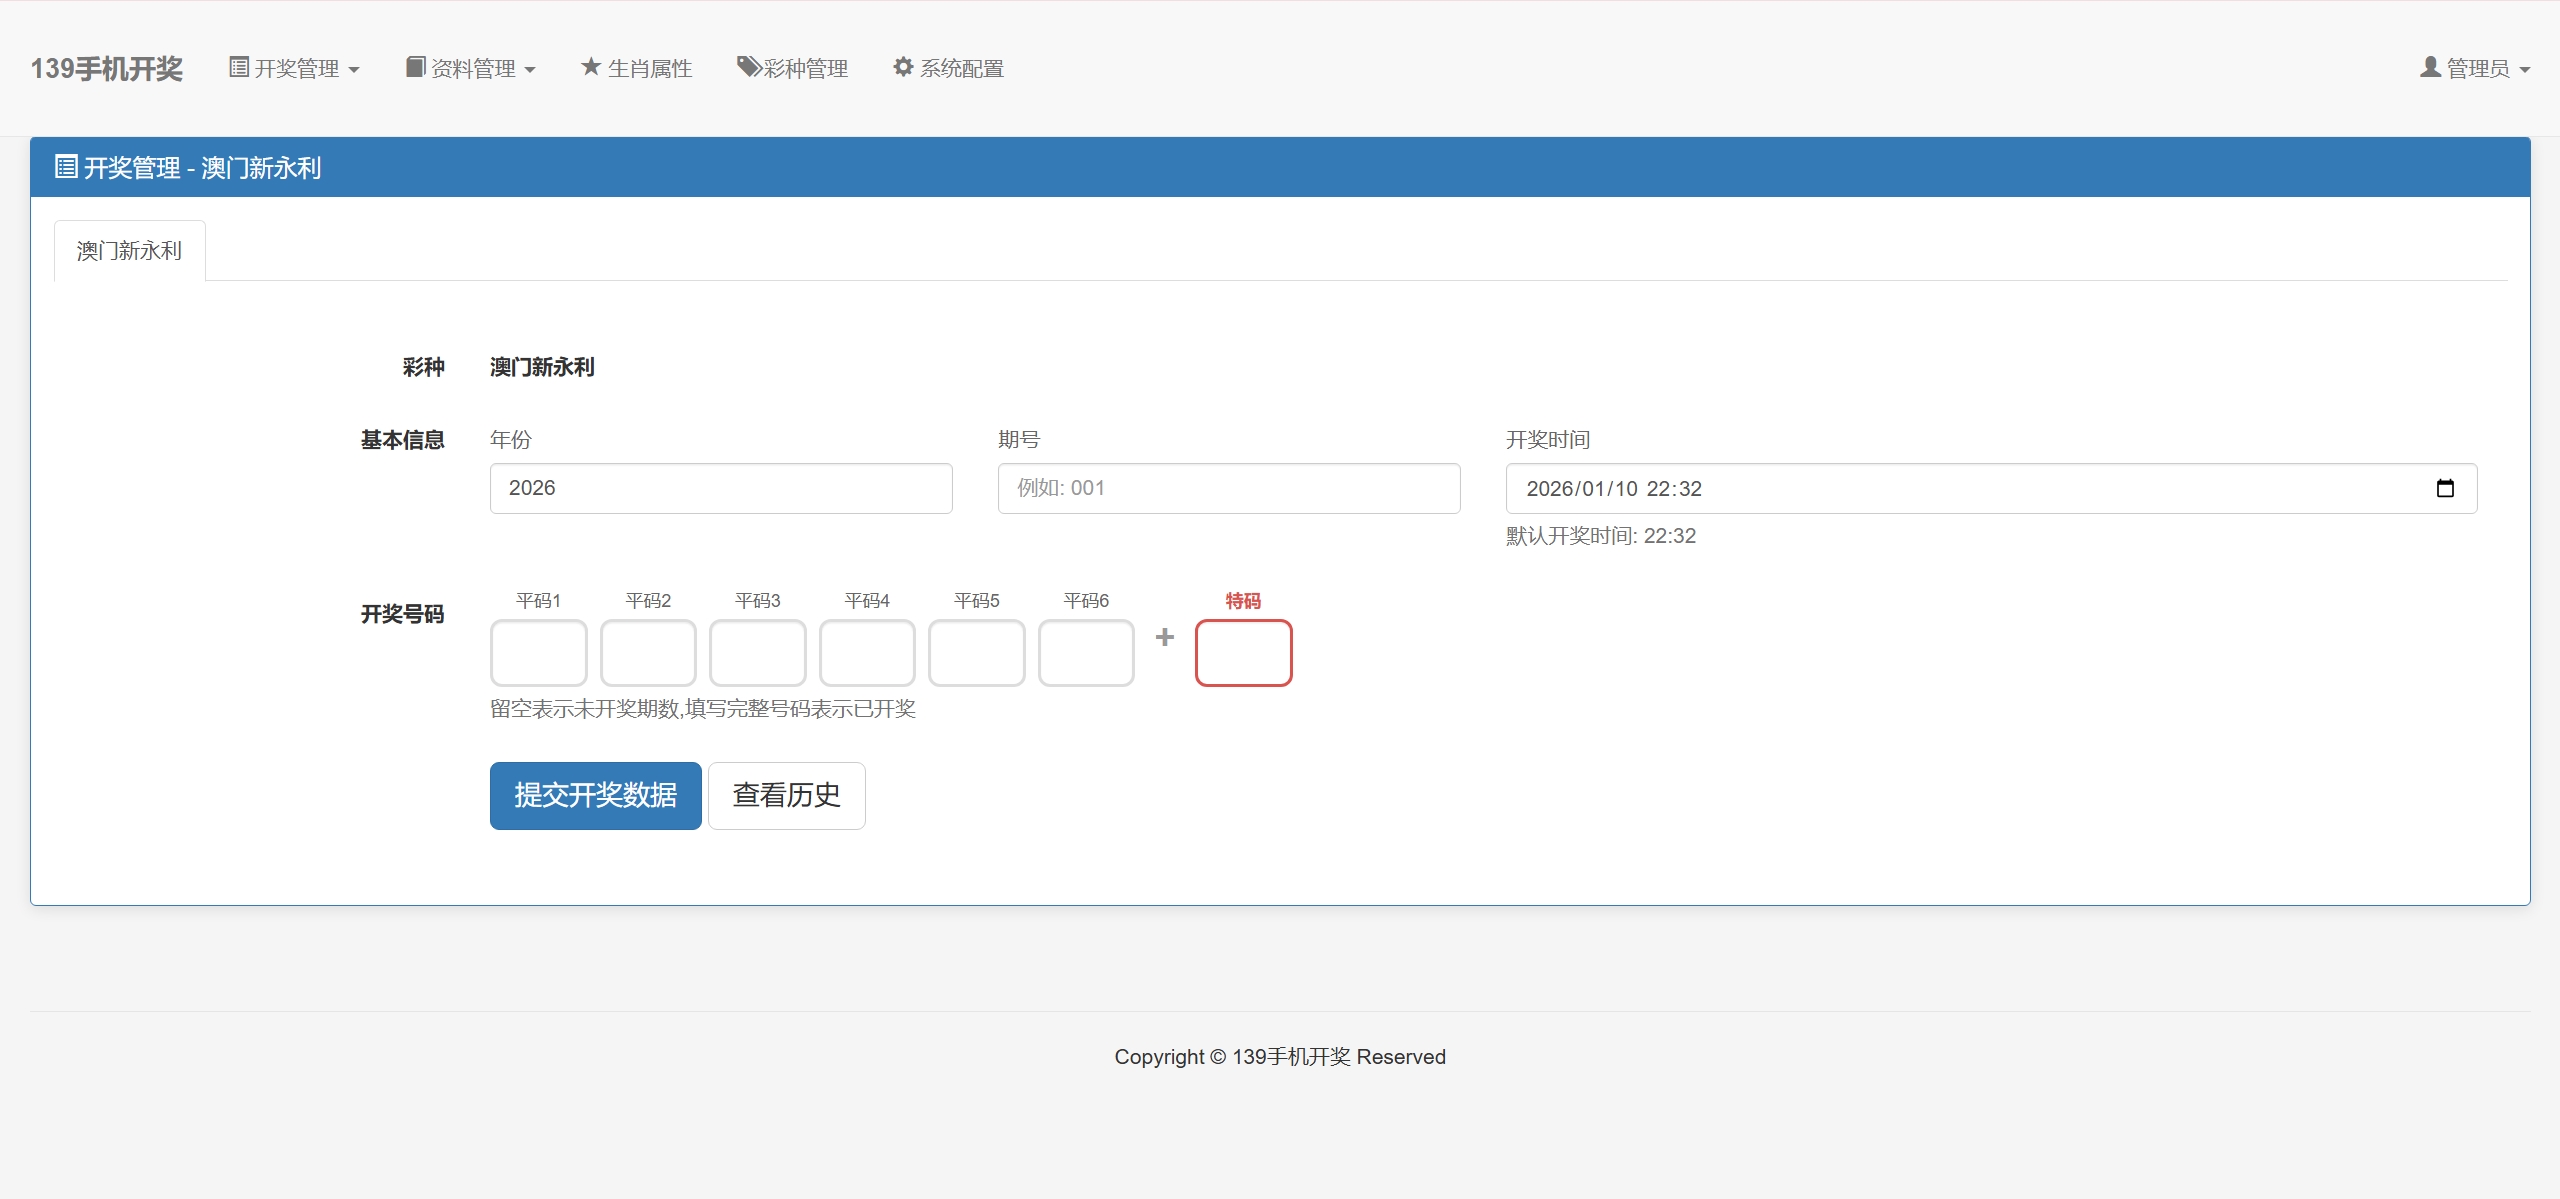The height and width of the screenshot is (1199, 2560).
Task: Open the calendar picker in 开奖时间 field
Action: tap(2445, 488)
